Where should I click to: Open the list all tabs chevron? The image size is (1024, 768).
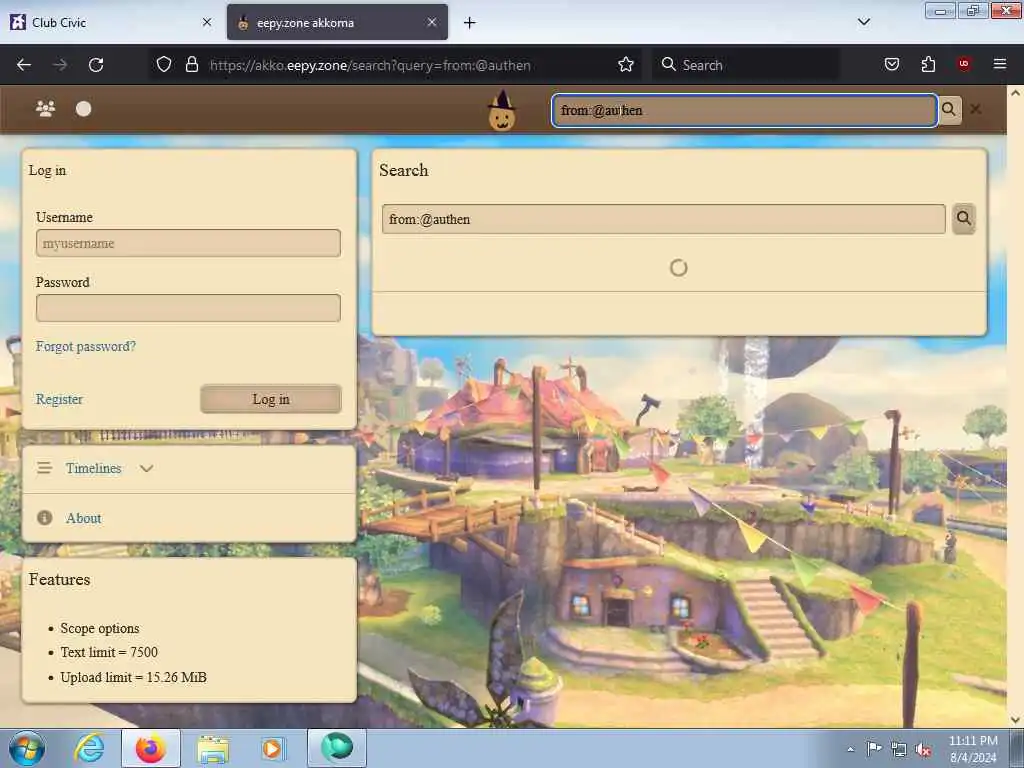pos(863,22)
